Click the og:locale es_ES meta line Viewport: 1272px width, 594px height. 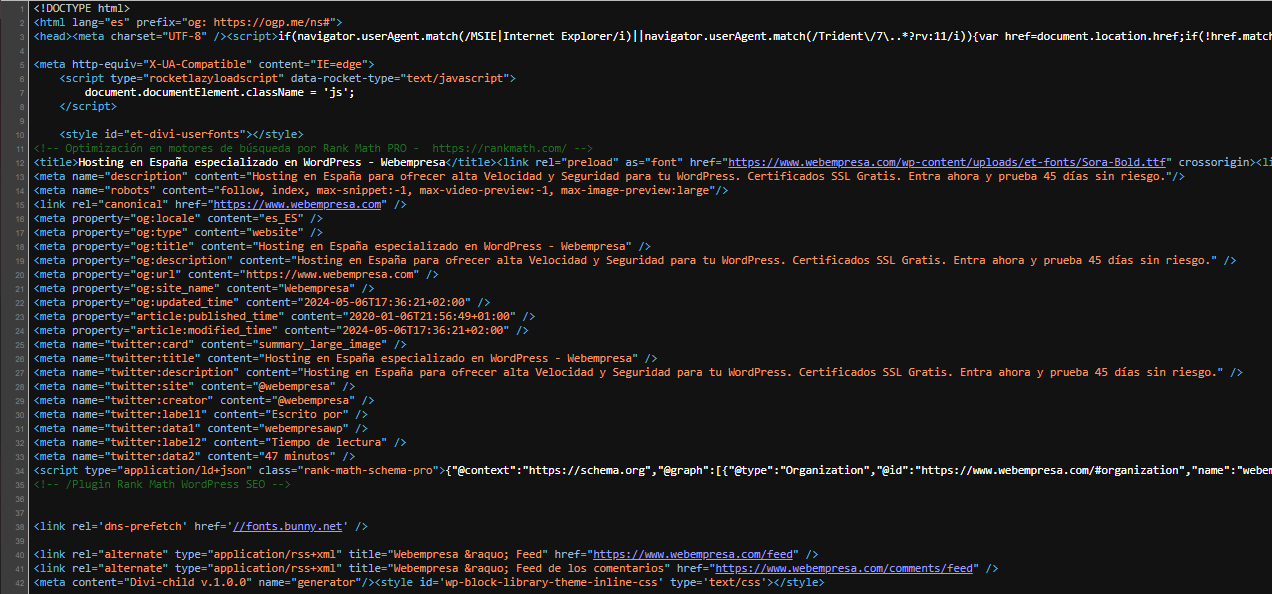coord(178,218)
